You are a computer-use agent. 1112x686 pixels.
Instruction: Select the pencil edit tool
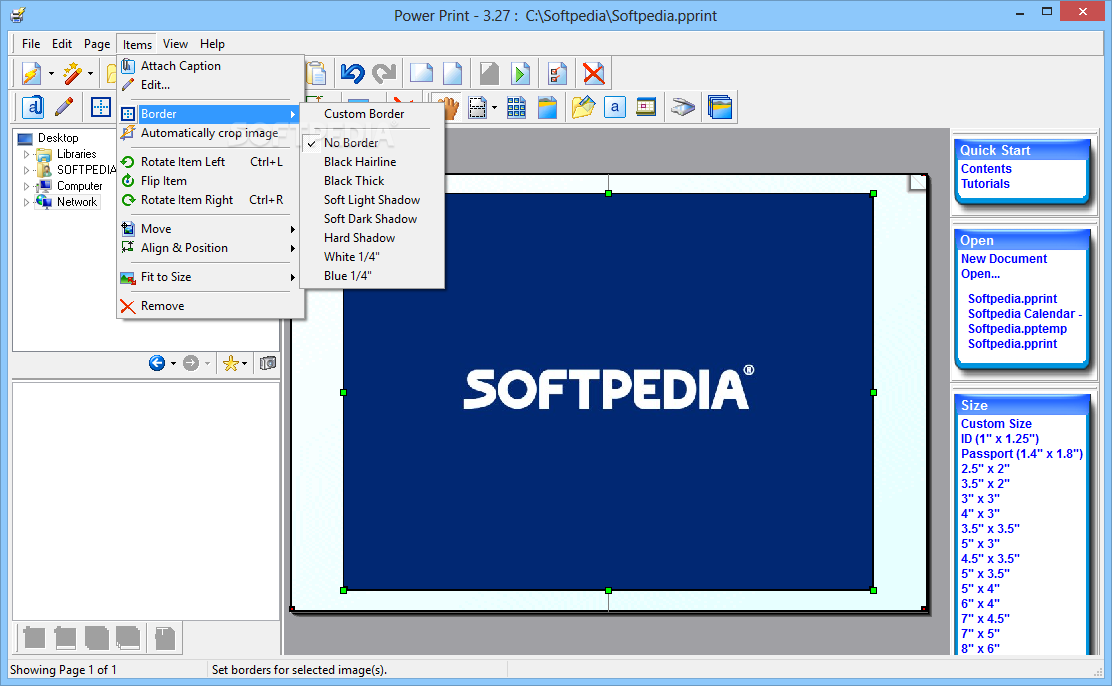pyautogui.click(x=64, y=107)
